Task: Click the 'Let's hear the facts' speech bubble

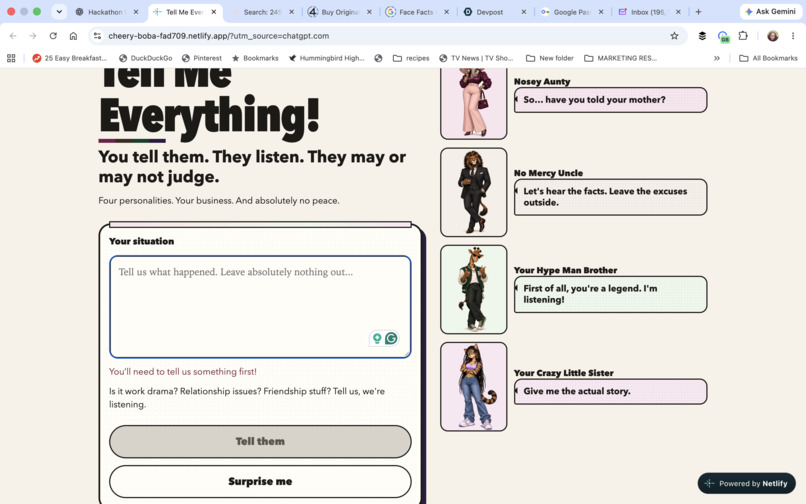Action: [x=610, y=197]
